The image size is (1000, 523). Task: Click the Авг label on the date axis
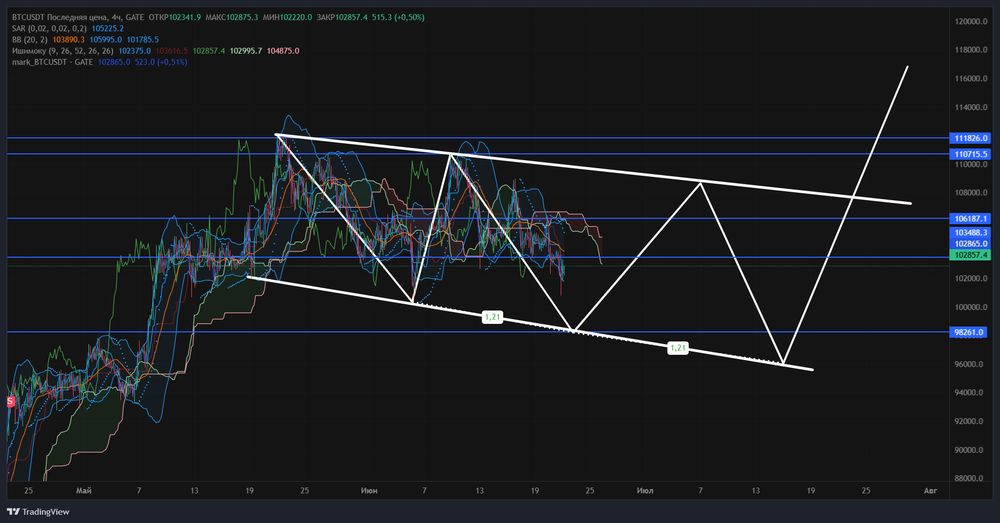click(x=930, y=490)
